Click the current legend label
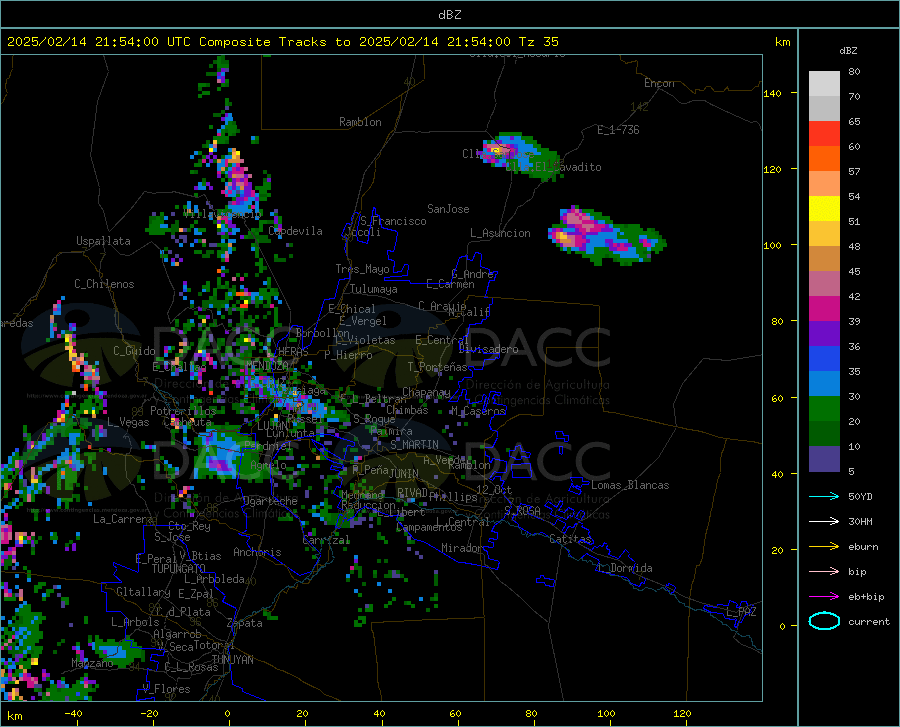This screenshot has height=727, width=900. [x=869, y=621]
